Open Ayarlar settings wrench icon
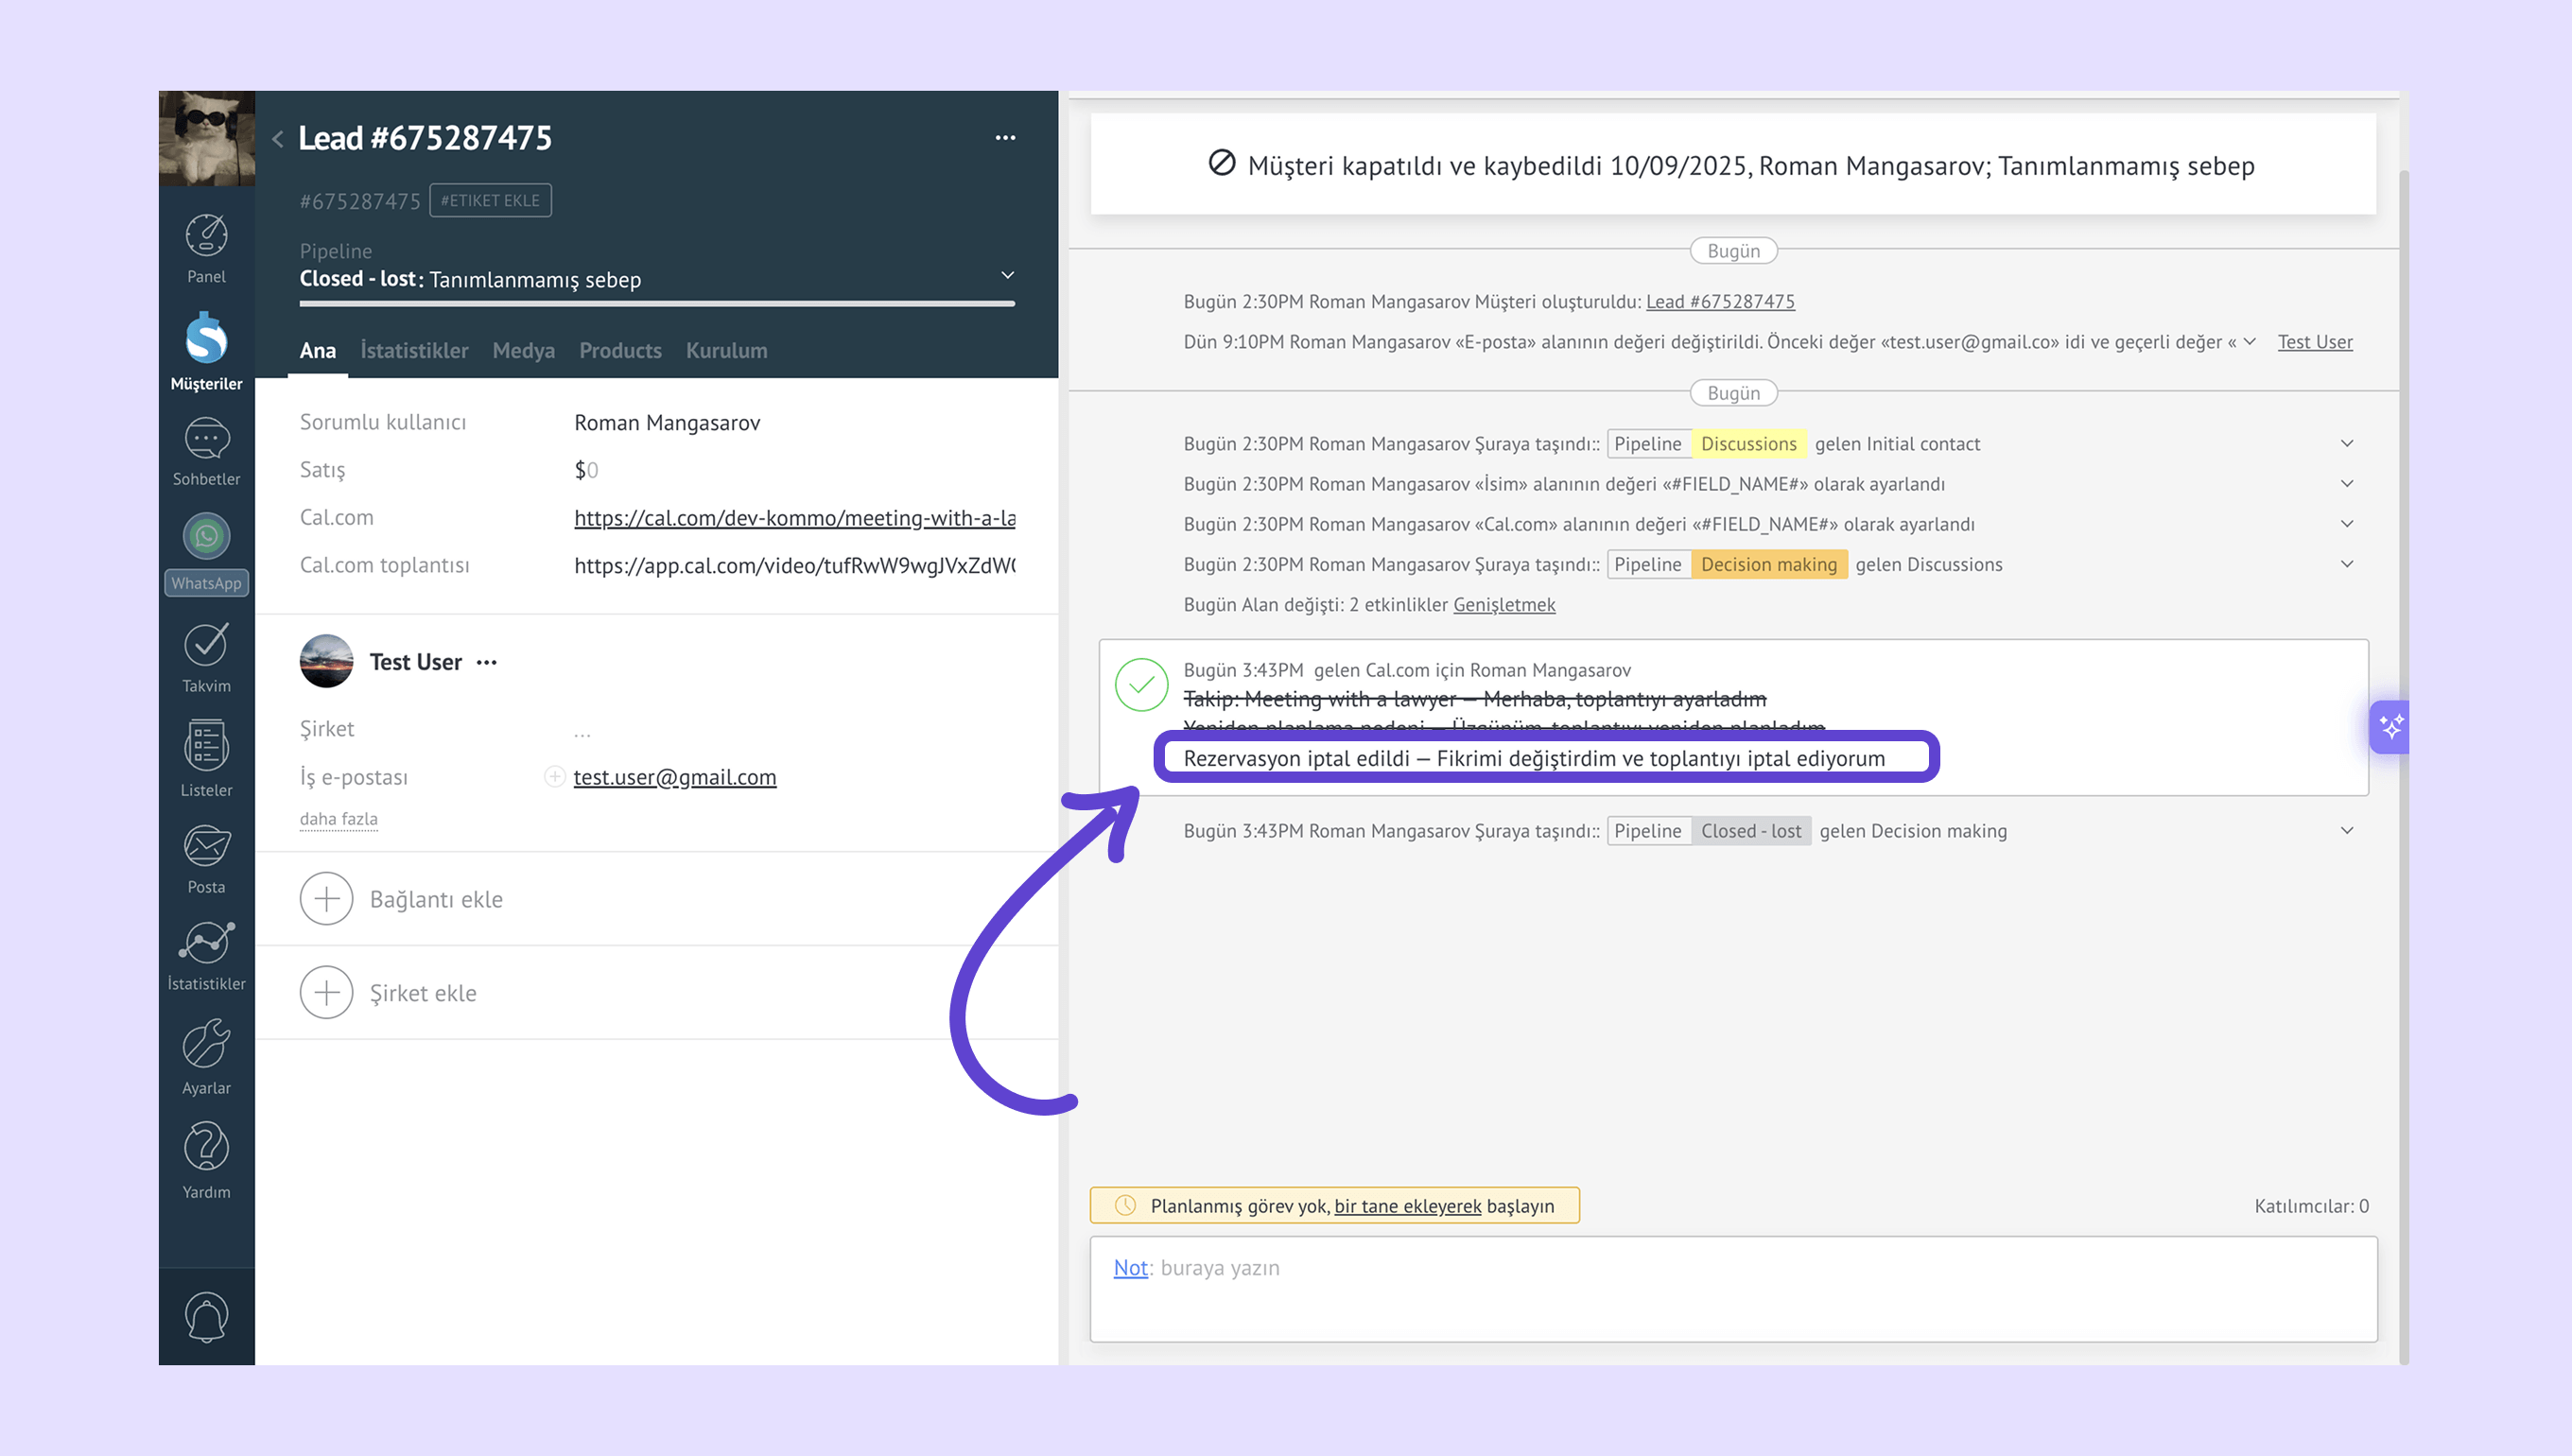This screenshot has width=2572, height=1456. click(206, 1046)
